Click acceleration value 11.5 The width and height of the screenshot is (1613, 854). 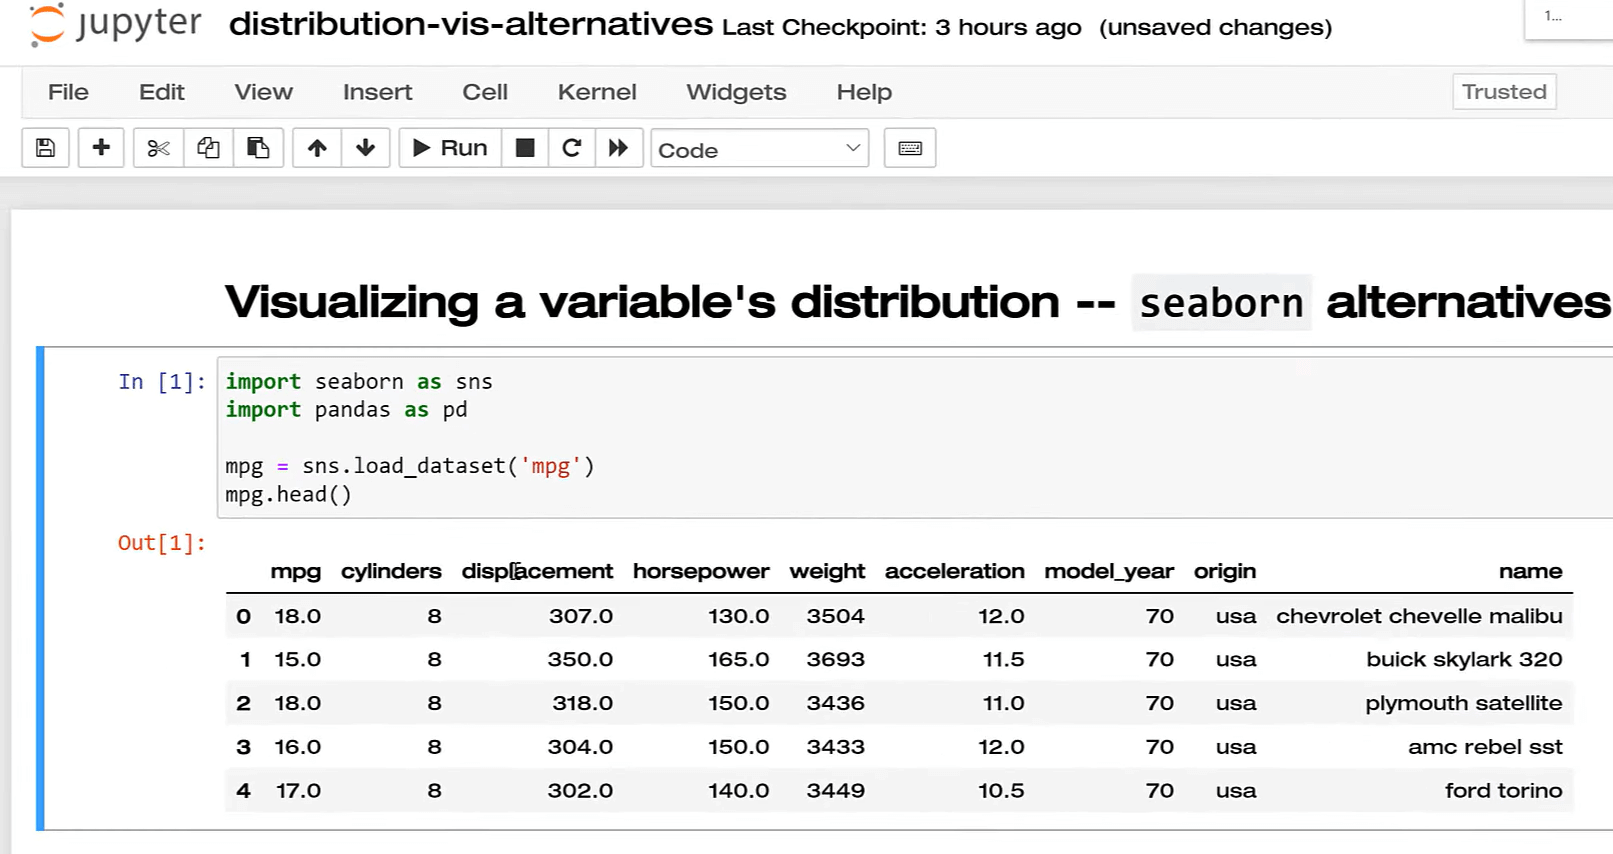pos(1003,659)
